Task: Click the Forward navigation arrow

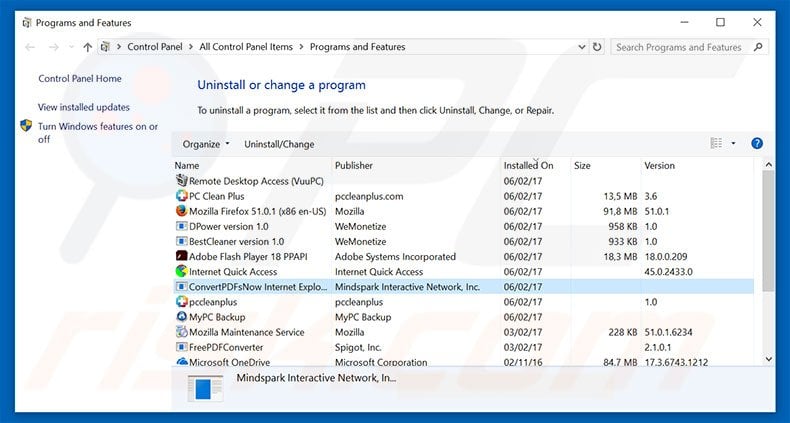Action: pyautogui.click(x=54, y=47)
